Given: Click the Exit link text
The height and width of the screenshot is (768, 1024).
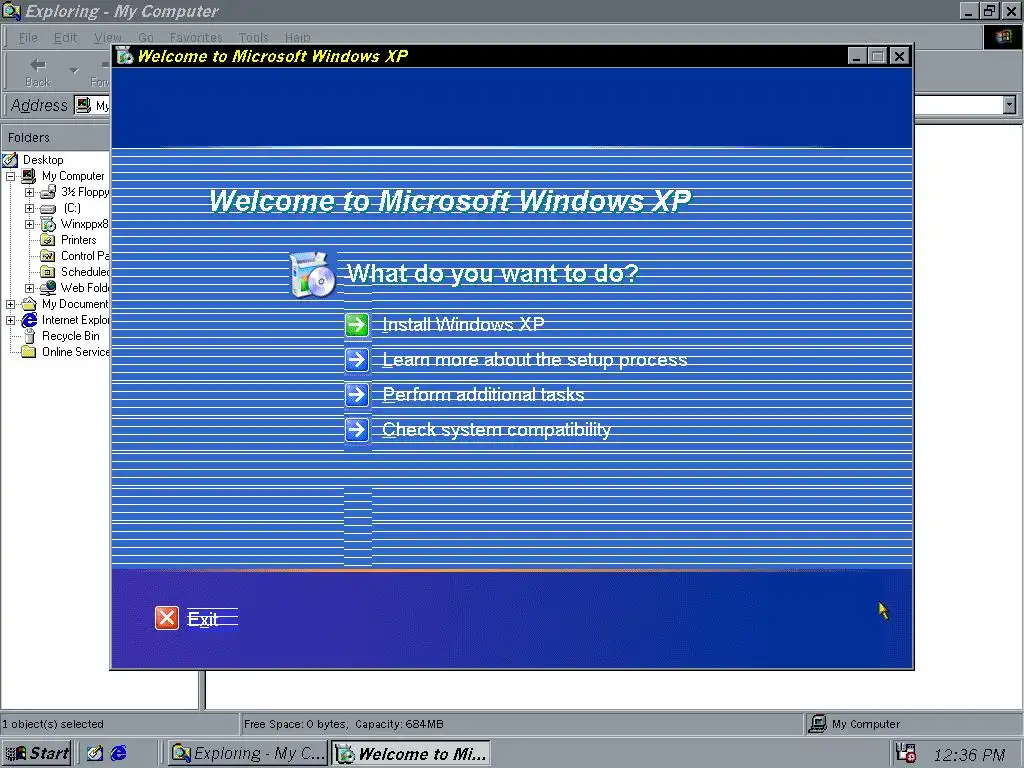Looking at the screenshot, I should [x=202, y=618].
